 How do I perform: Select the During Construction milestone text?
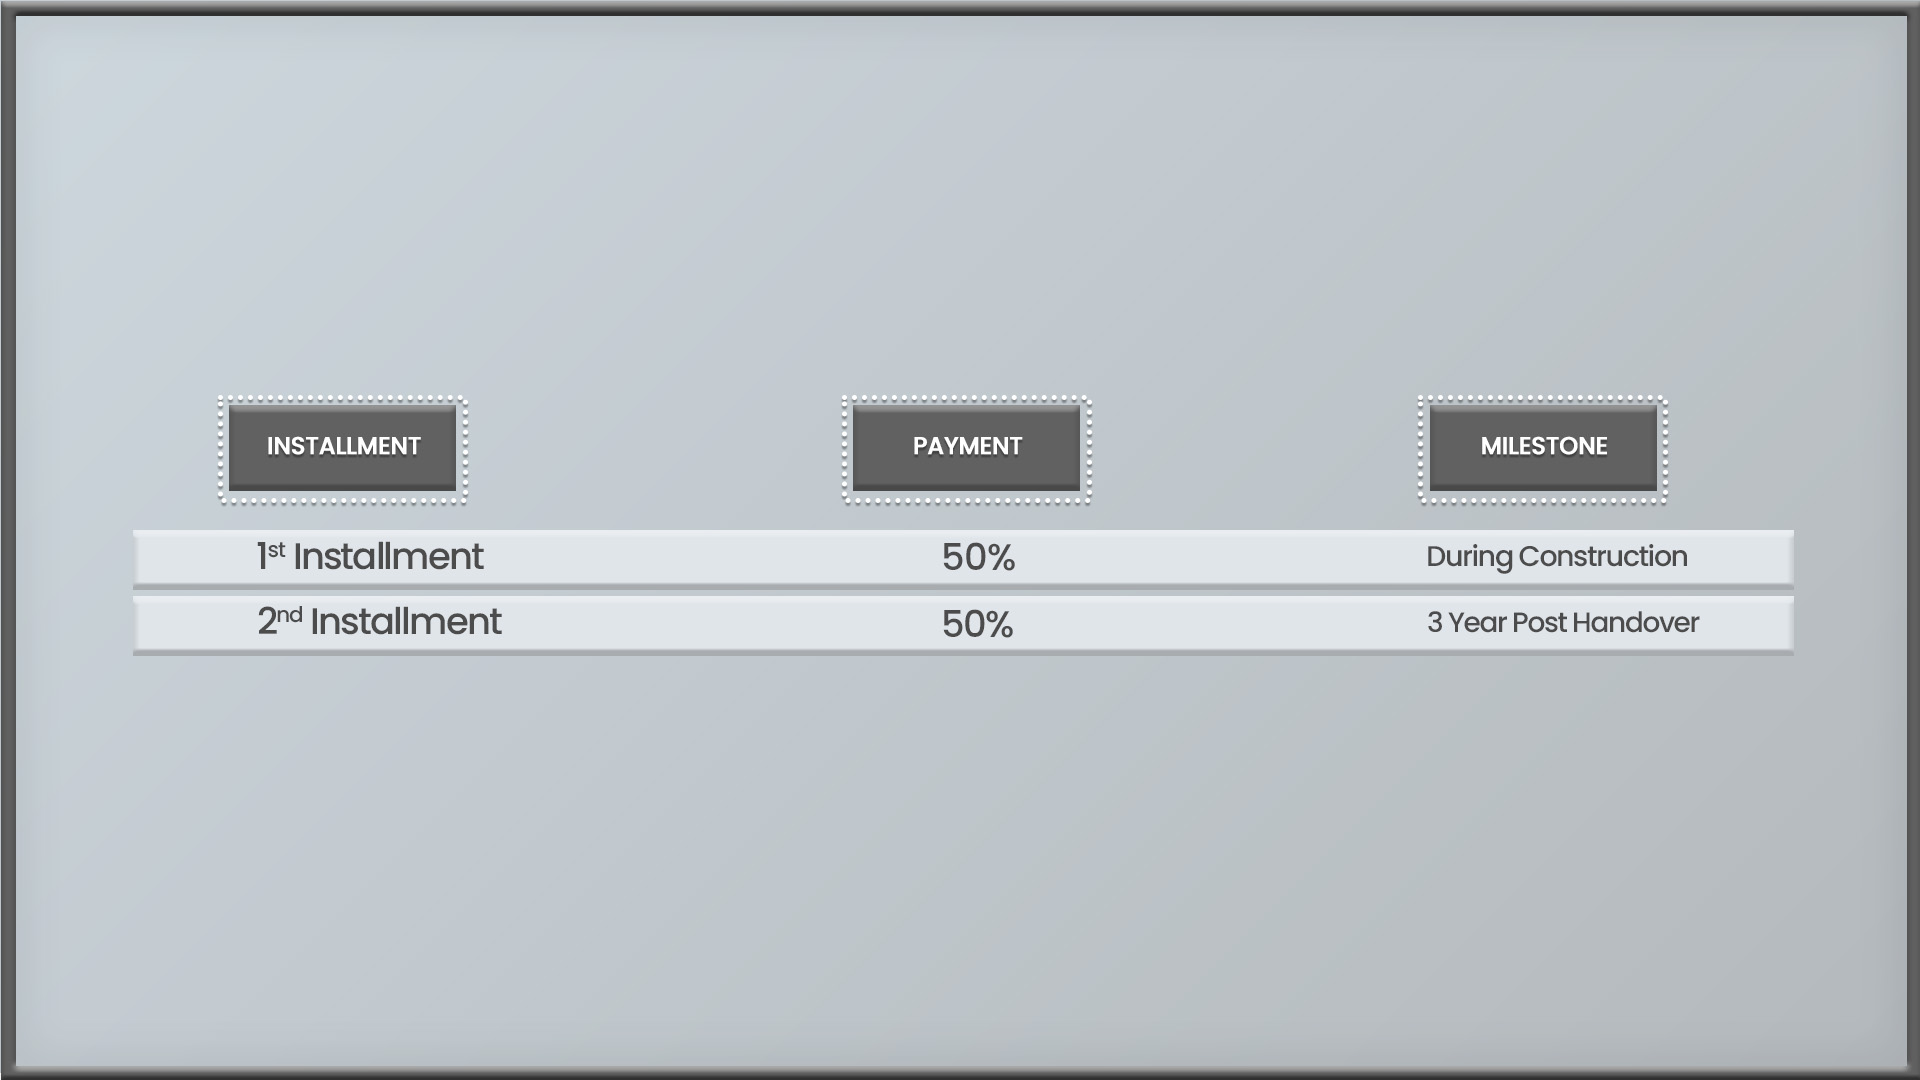click(1556, 557)
